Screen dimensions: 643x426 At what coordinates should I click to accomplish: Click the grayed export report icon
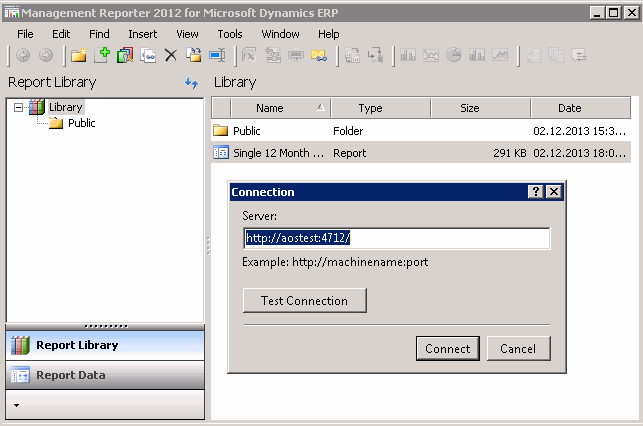273,55
